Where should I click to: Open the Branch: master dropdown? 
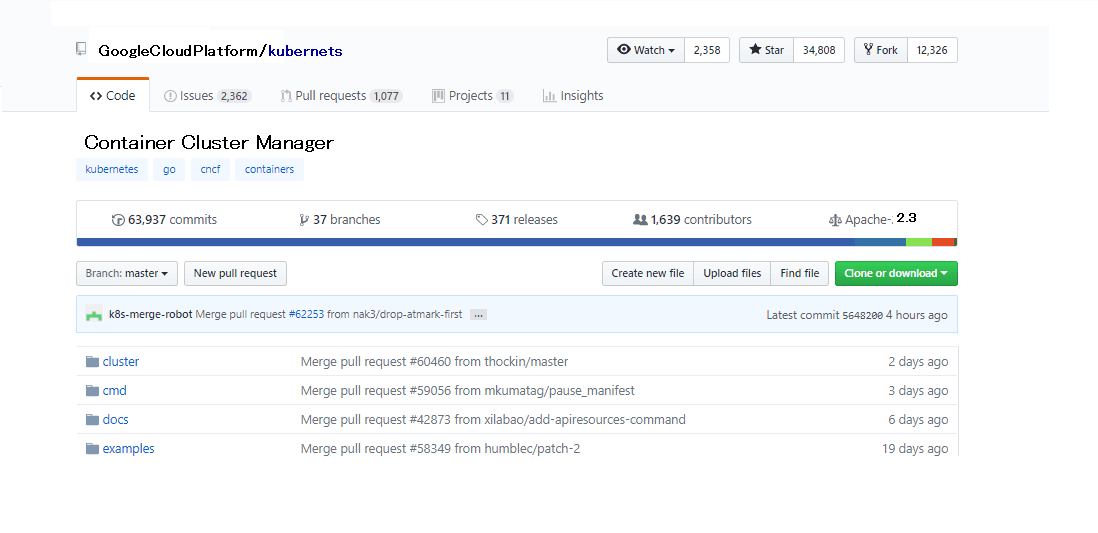(127, 273)
